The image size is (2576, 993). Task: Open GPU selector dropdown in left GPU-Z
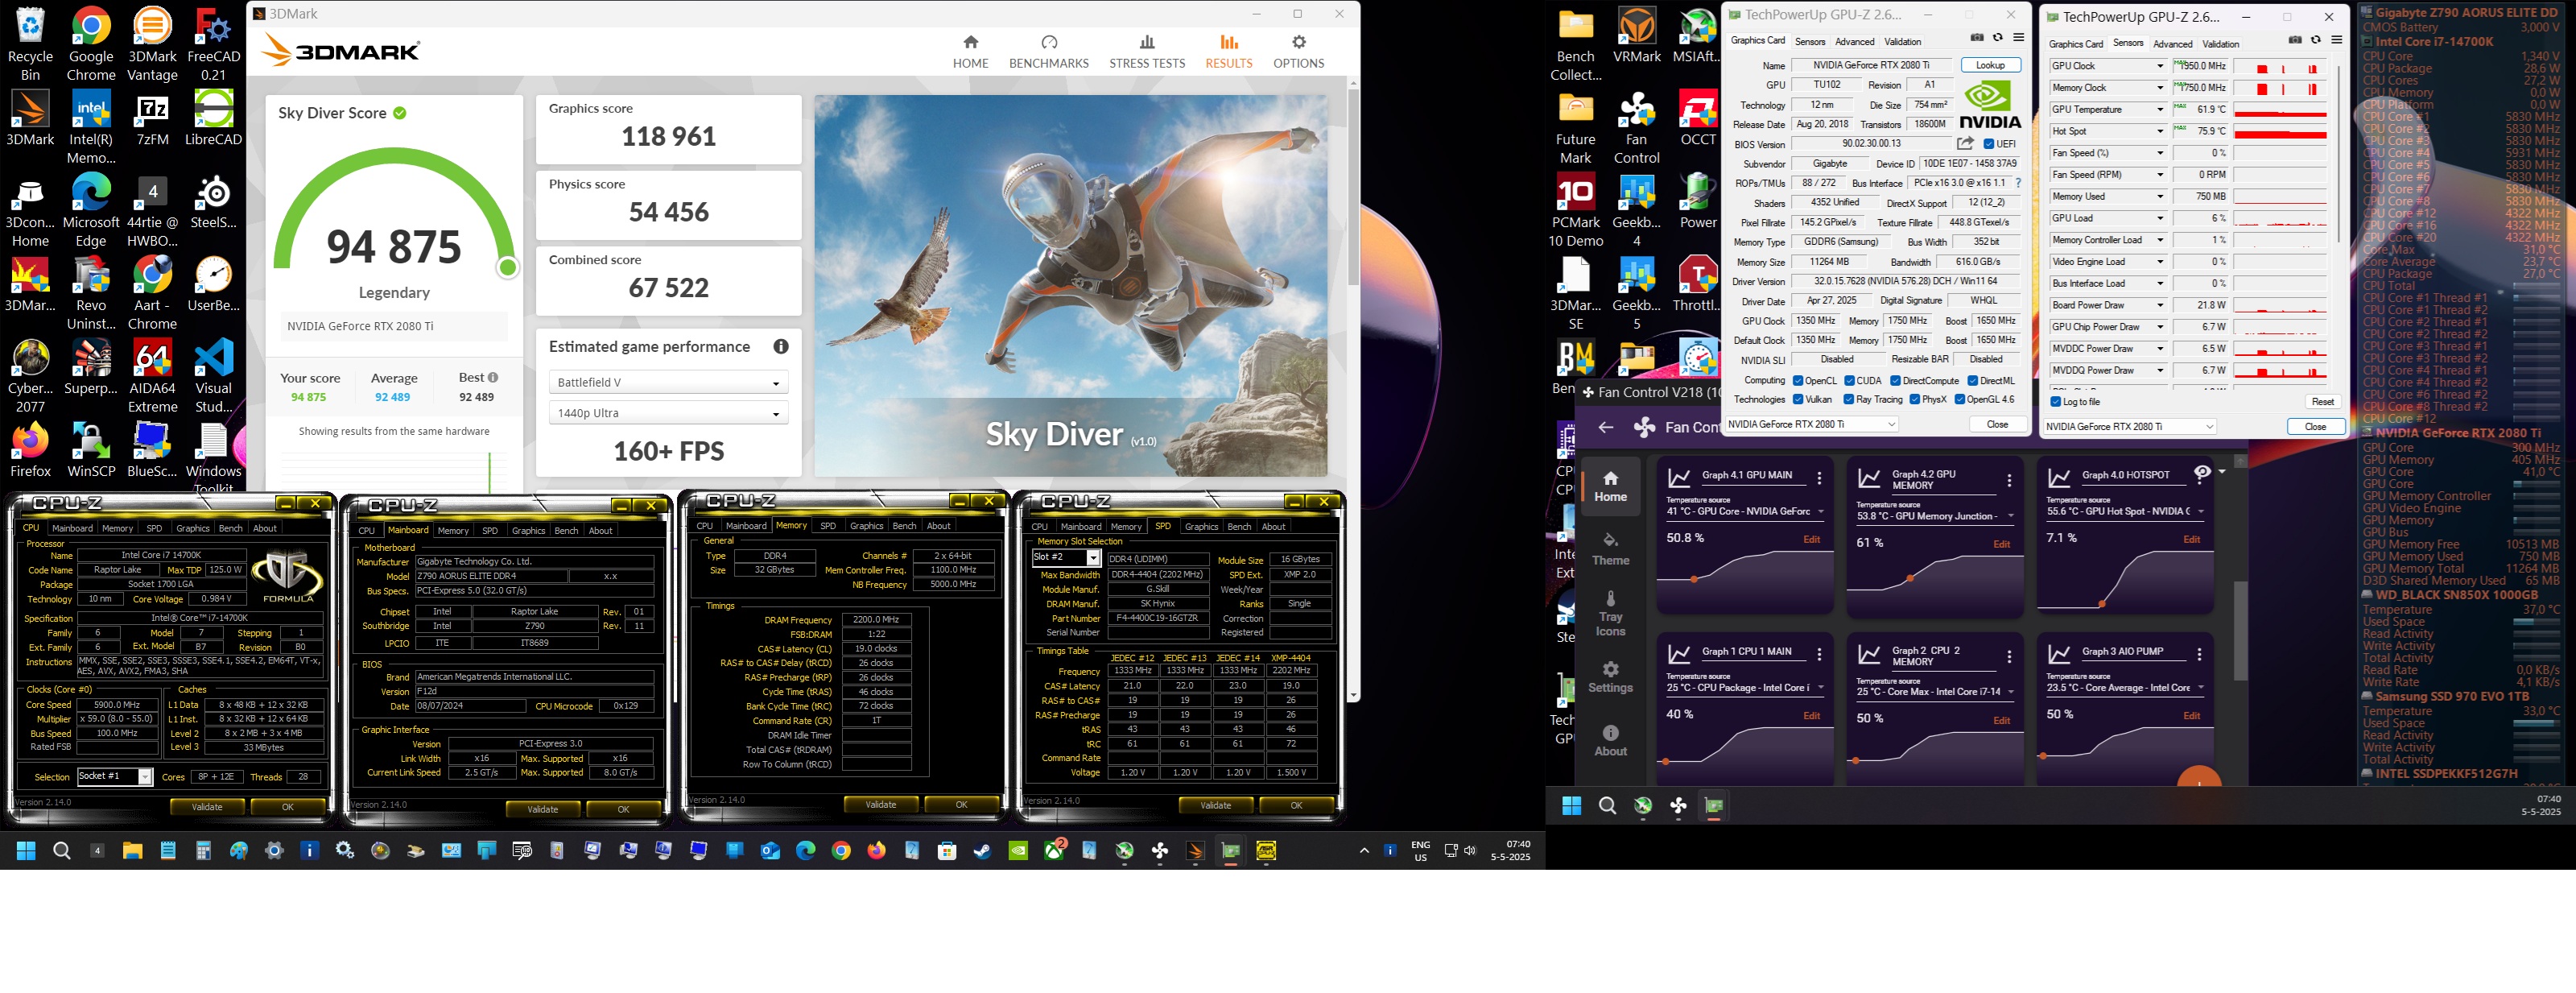[x=1812, y=424]
